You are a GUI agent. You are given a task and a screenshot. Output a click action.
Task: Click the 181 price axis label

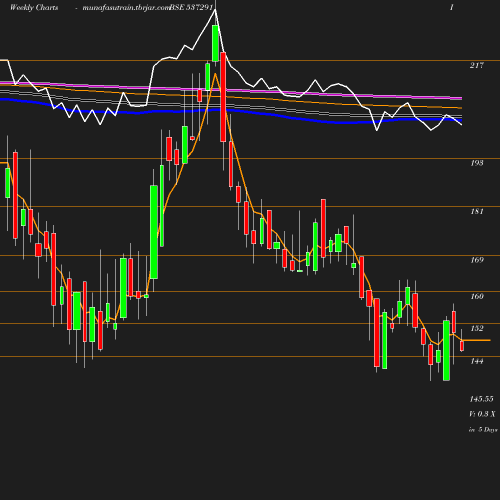(477, 211)
